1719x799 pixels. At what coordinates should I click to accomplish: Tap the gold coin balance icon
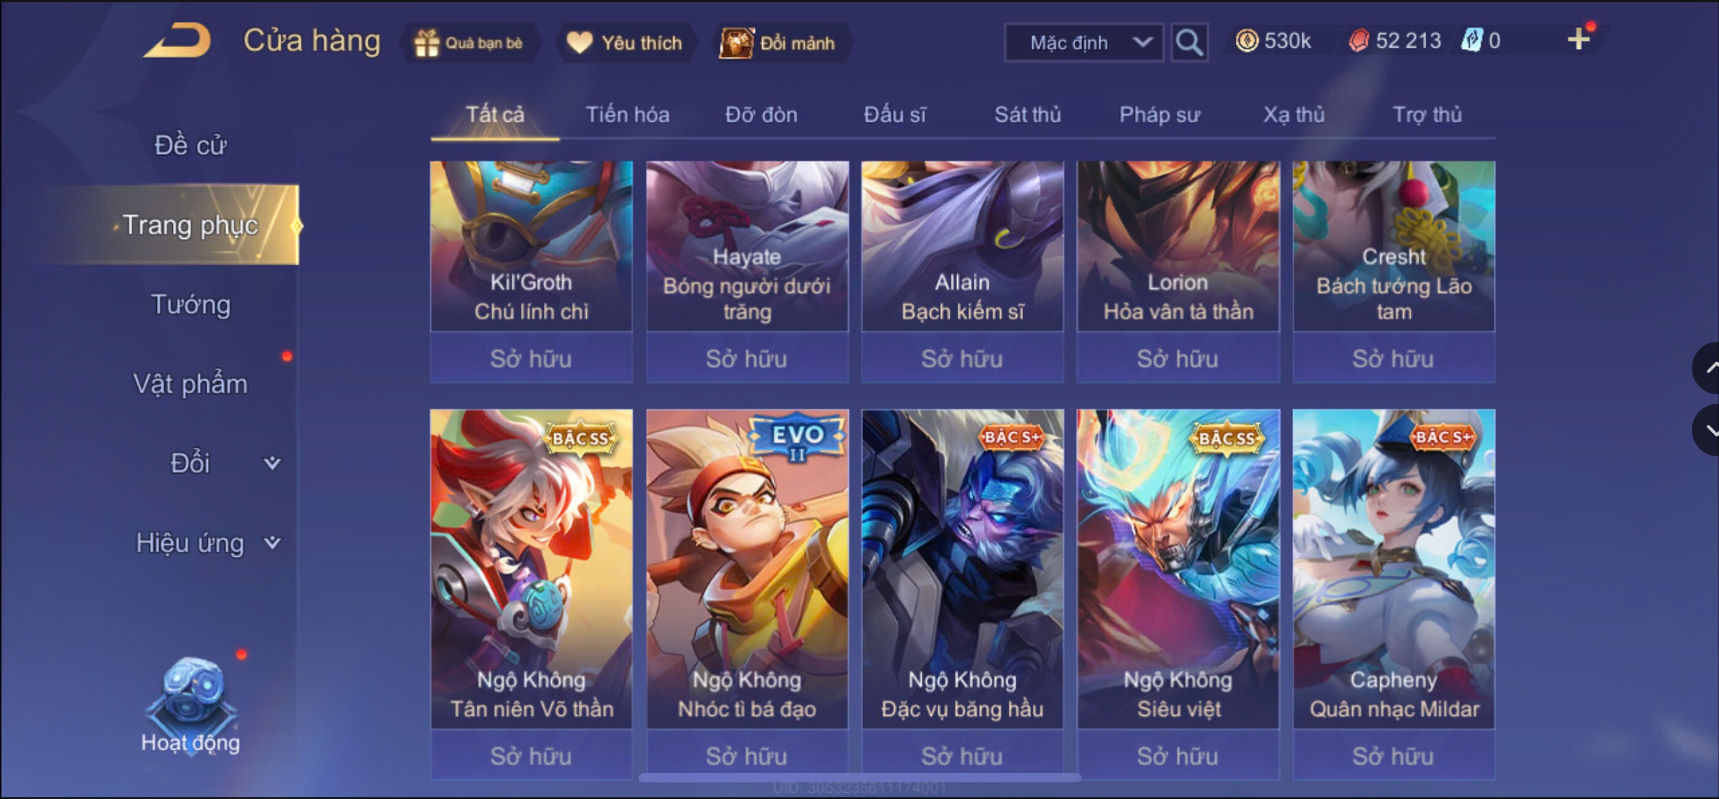coord(1246,40)
